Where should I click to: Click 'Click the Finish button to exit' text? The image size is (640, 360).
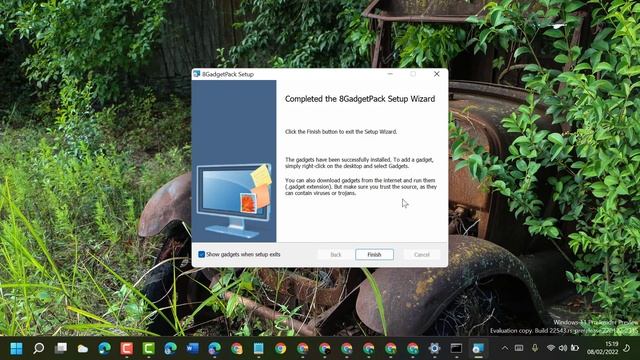(341, 132)
